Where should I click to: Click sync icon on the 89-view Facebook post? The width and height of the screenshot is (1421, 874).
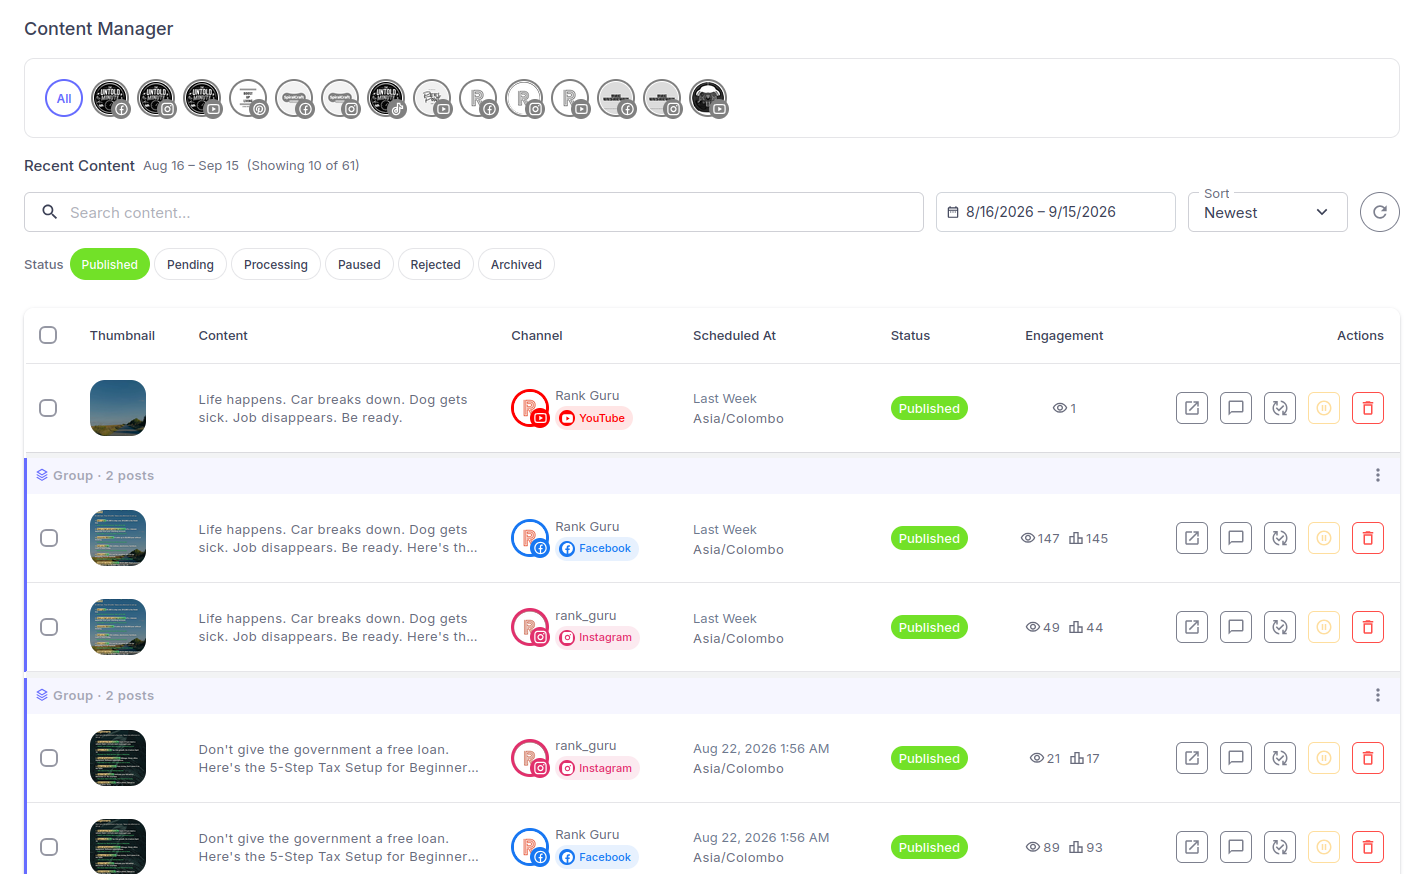coord(1280,847)
